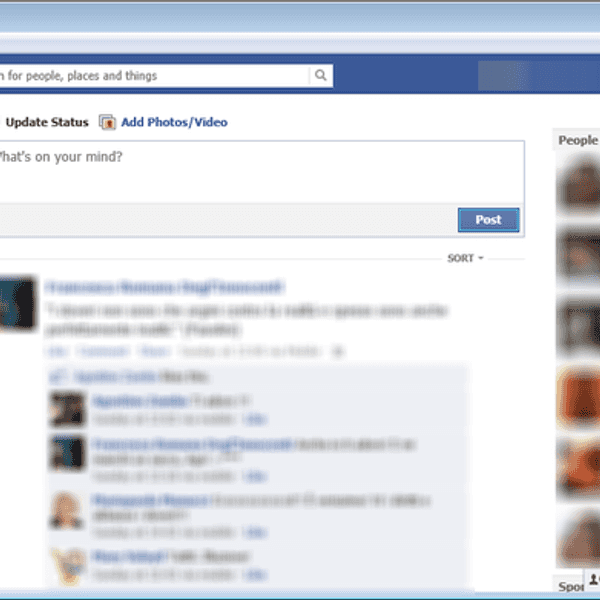Click the Post button
Viewport: 600px width, 600px height.
(x=488, y=220)
